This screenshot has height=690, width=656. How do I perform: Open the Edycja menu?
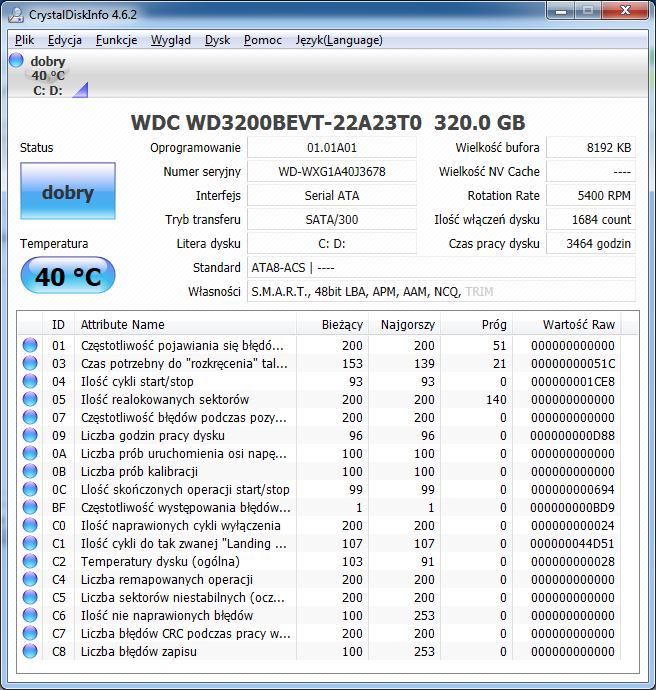click(65, 40)
